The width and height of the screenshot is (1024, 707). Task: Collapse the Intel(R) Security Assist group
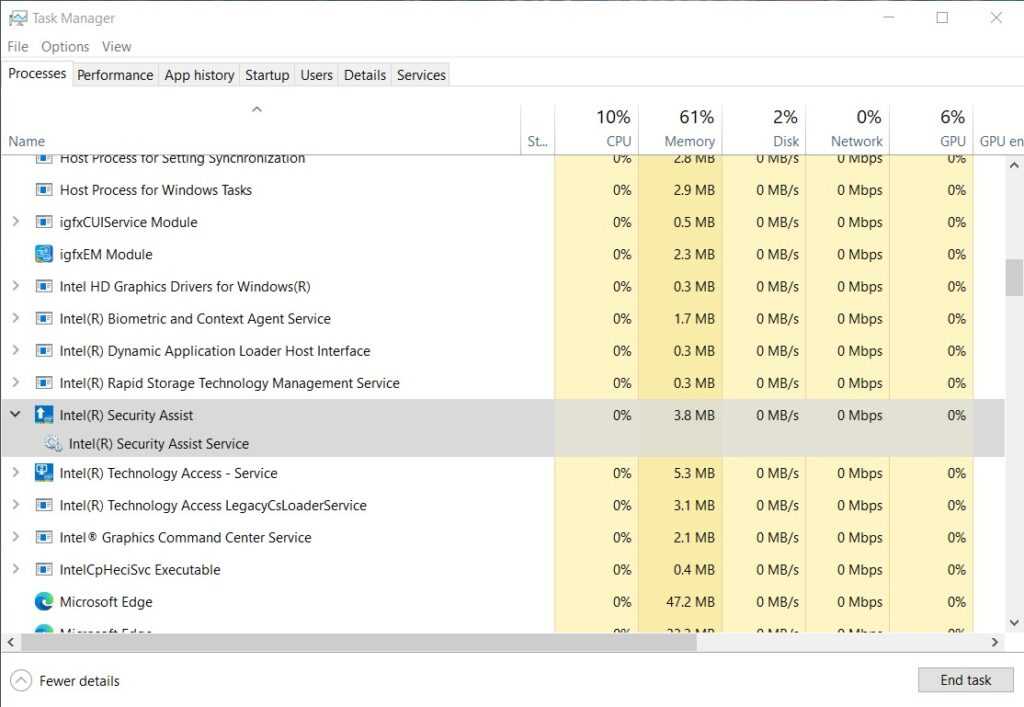click(15, 415)
